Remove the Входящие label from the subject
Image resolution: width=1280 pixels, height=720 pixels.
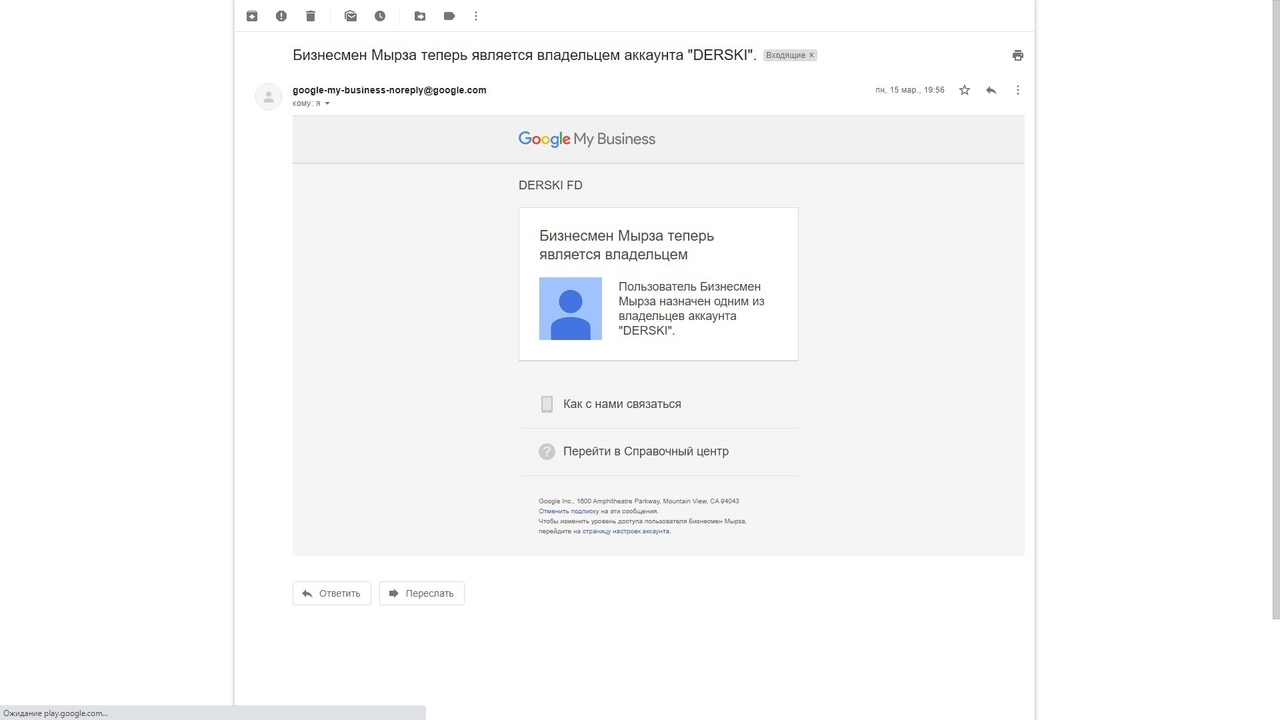click(812, 55)
